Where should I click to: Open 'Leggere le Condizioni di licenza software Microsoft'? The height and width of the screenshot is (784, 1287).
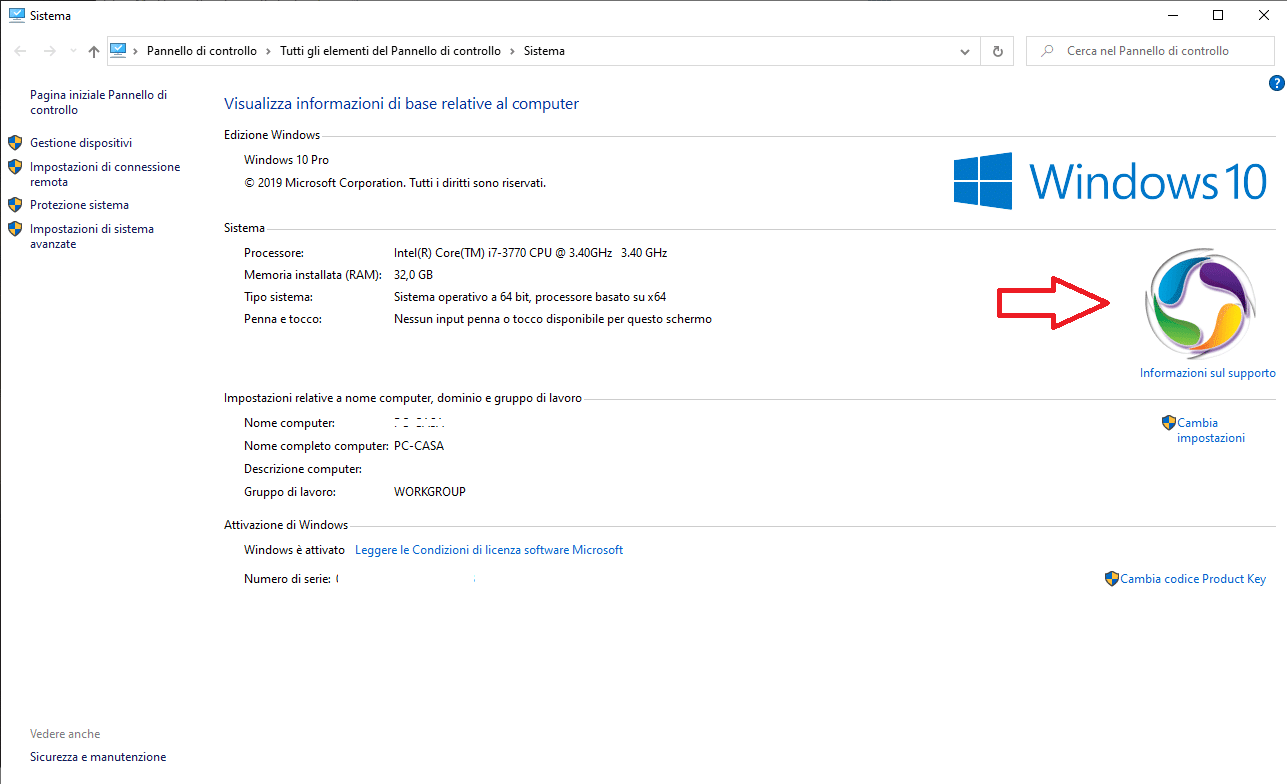point(489,550)
